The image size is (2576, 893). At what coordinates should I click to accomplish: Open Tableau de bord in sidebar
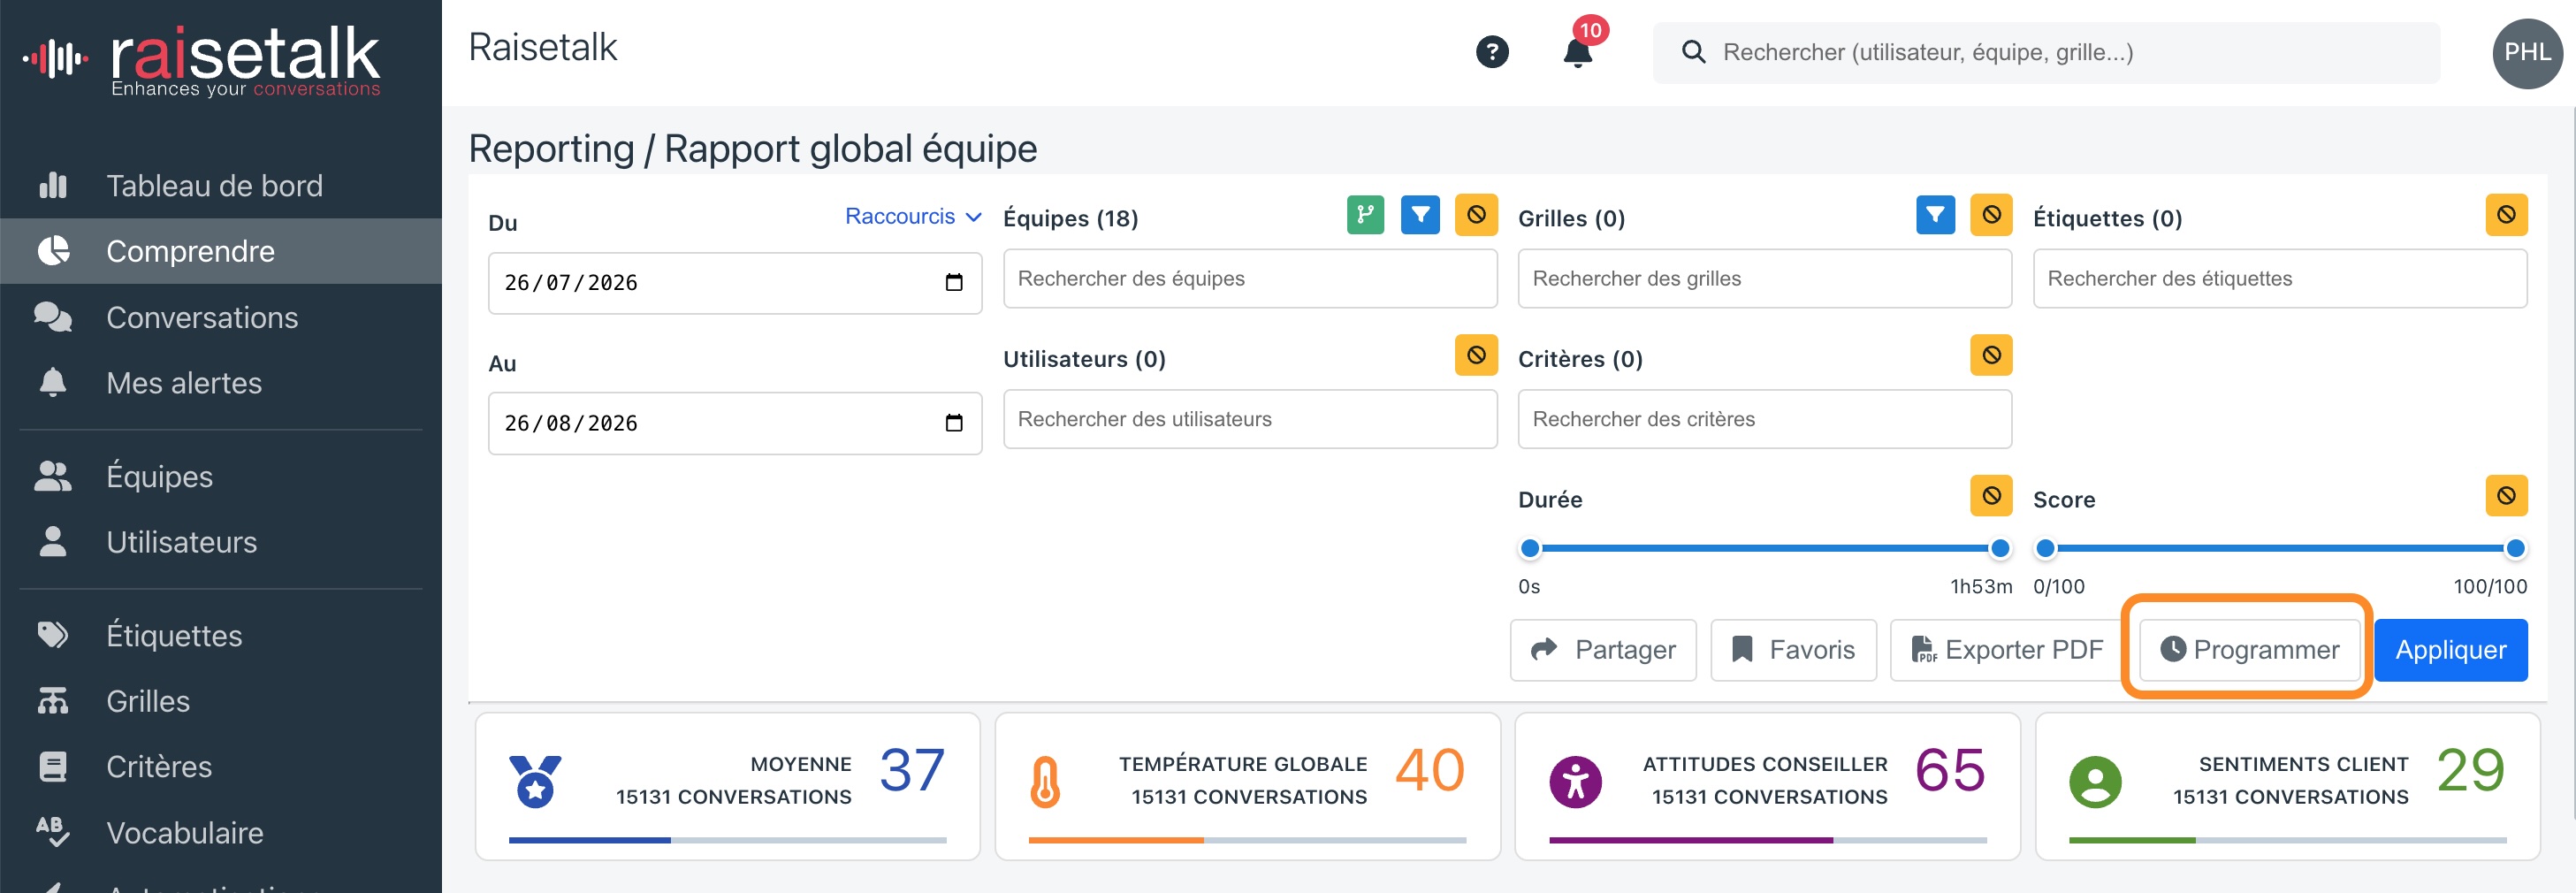[x=221, y=186]
